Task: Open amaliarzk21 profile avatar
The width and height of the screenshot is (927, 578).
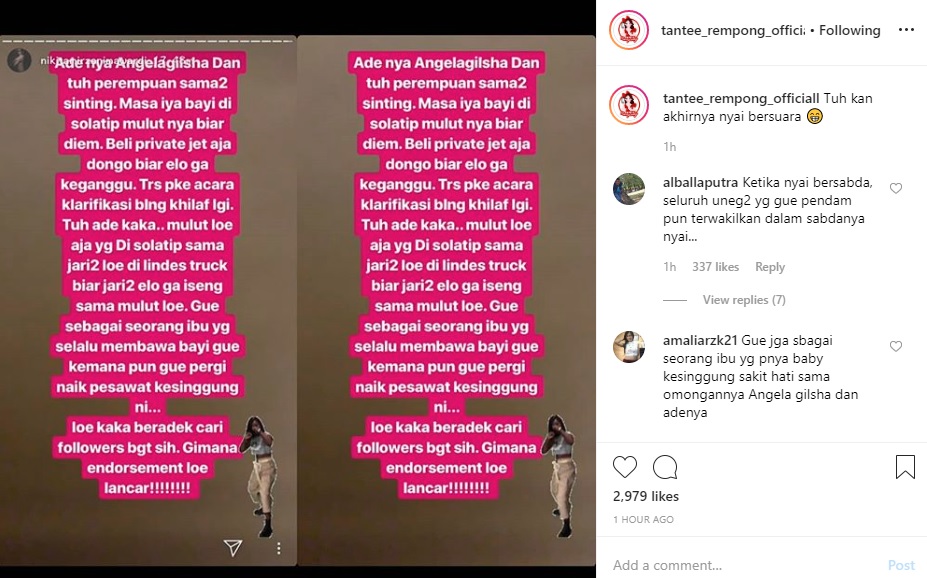Action: point(628,347)
